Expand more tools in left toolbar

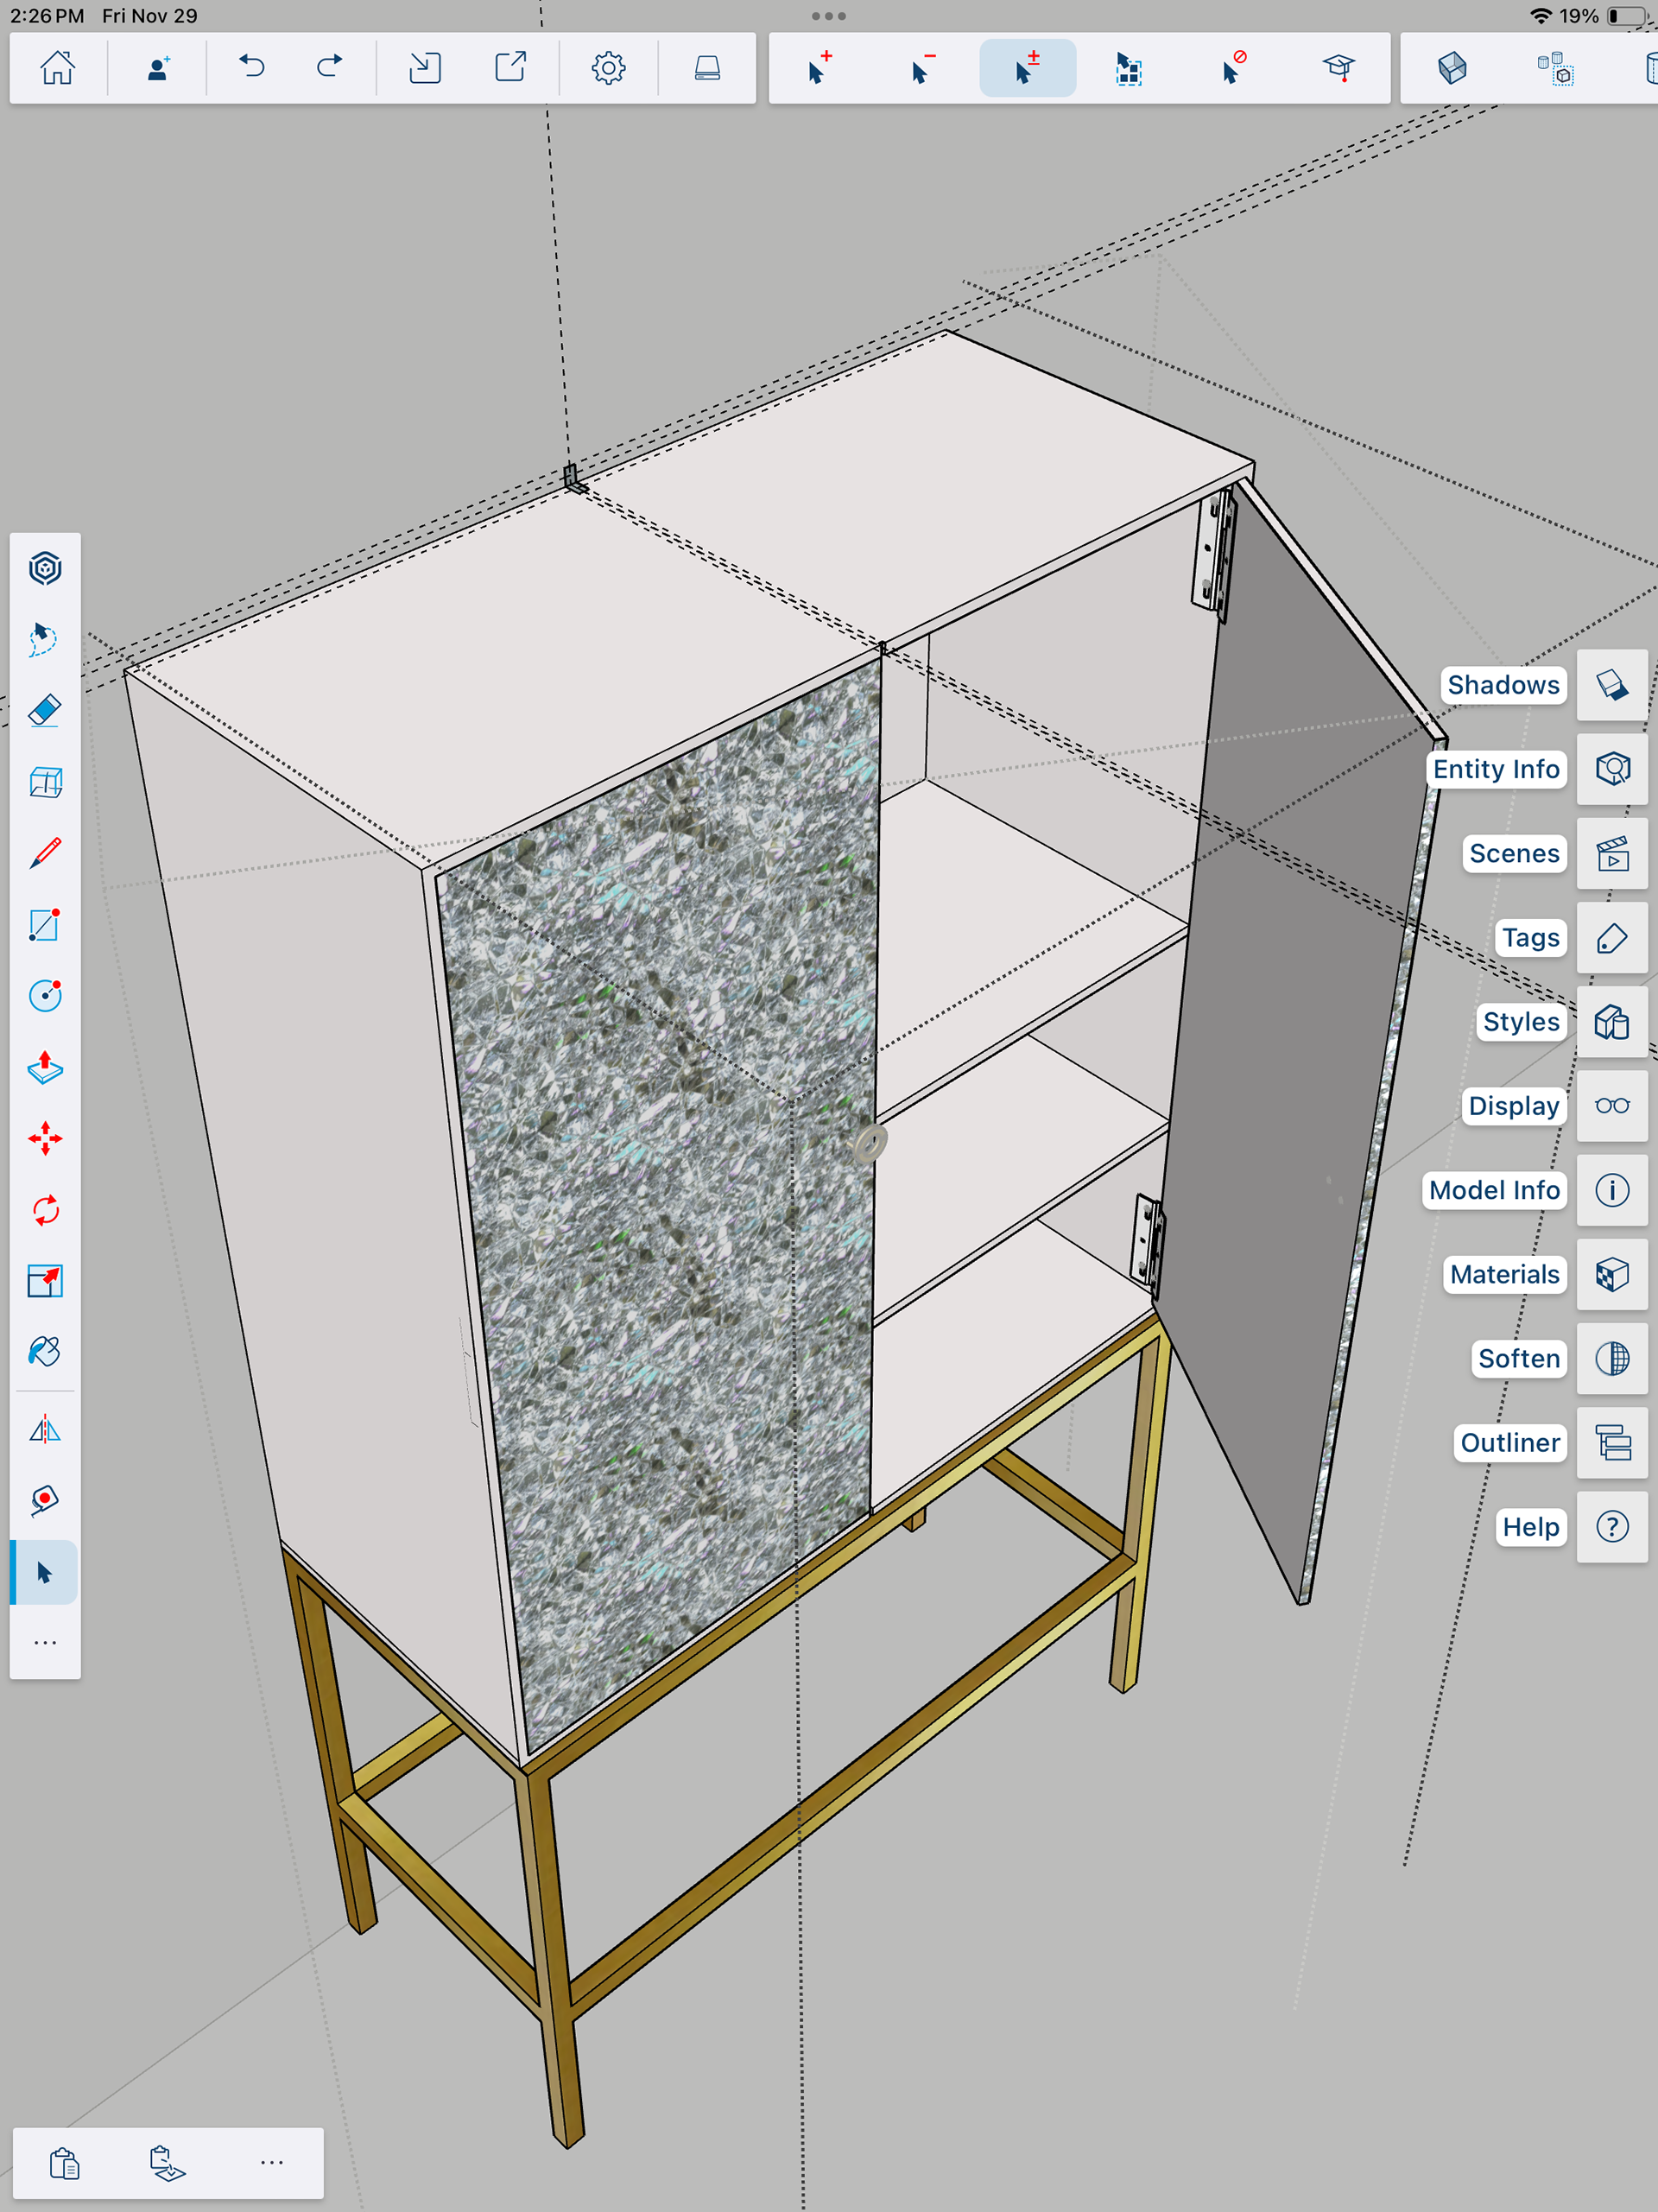coord(45,1642)
